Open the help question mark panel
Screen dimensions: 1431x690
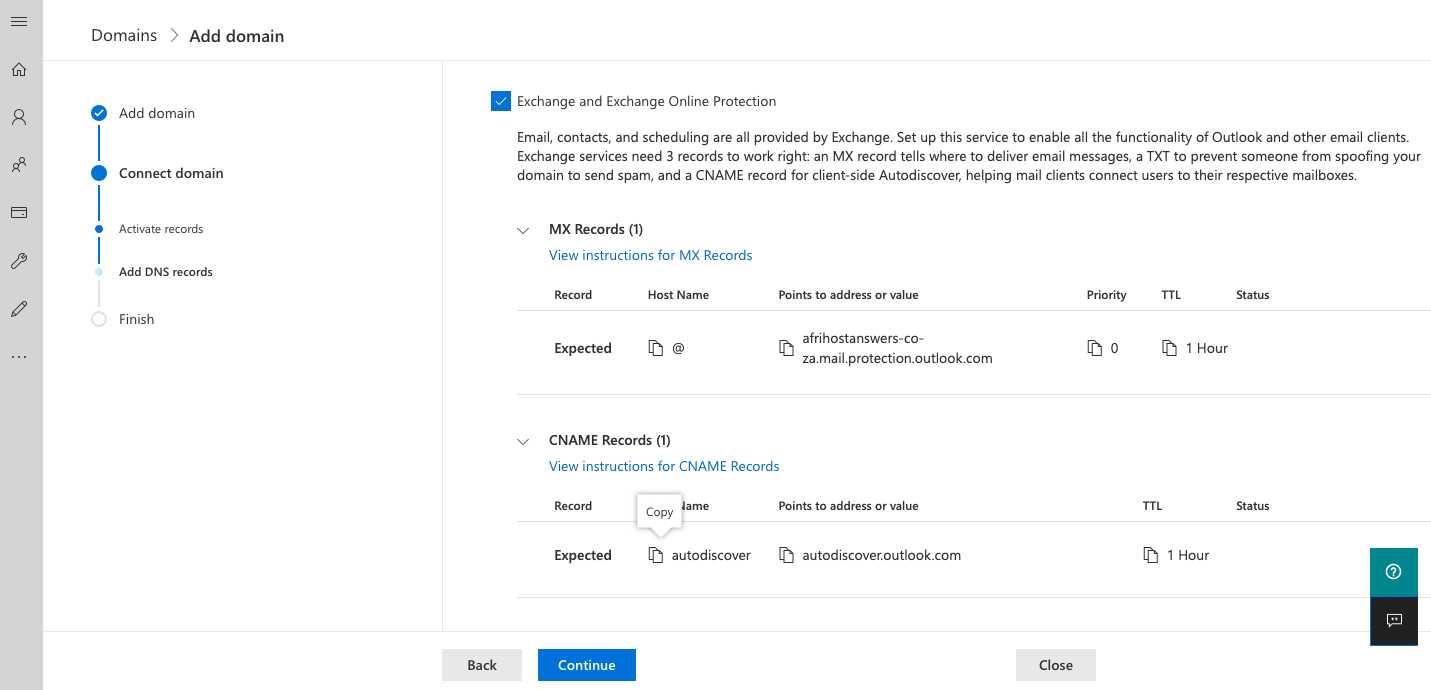(x=1394, y=572)
